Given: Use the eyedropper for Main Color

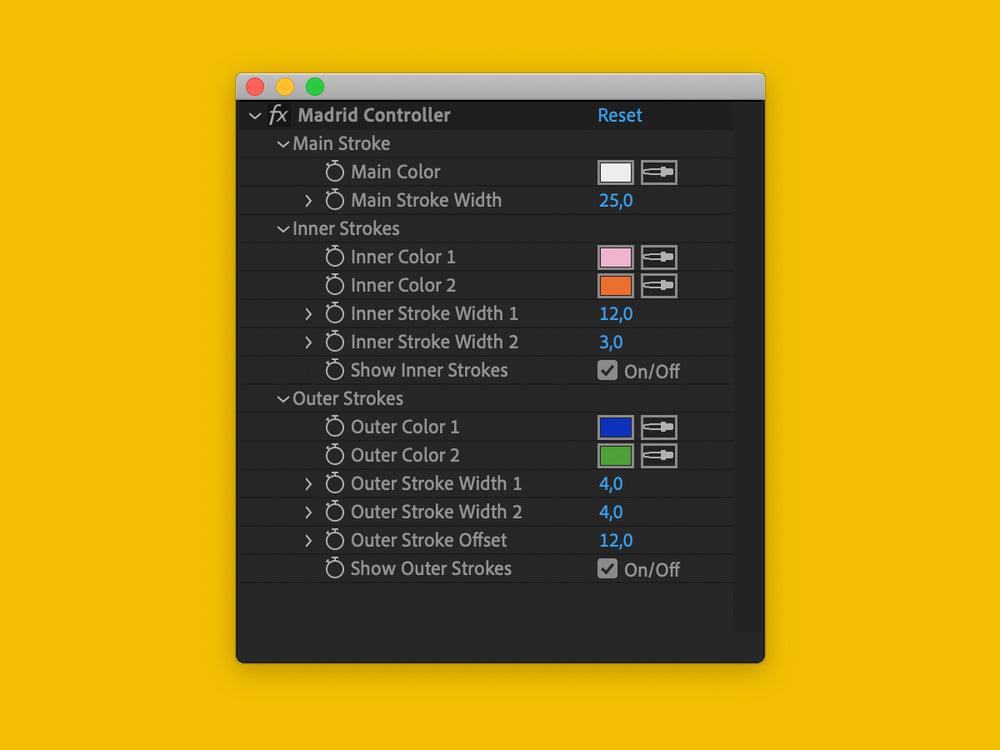Looking at the screenshot, I should (x=659, y=172).
